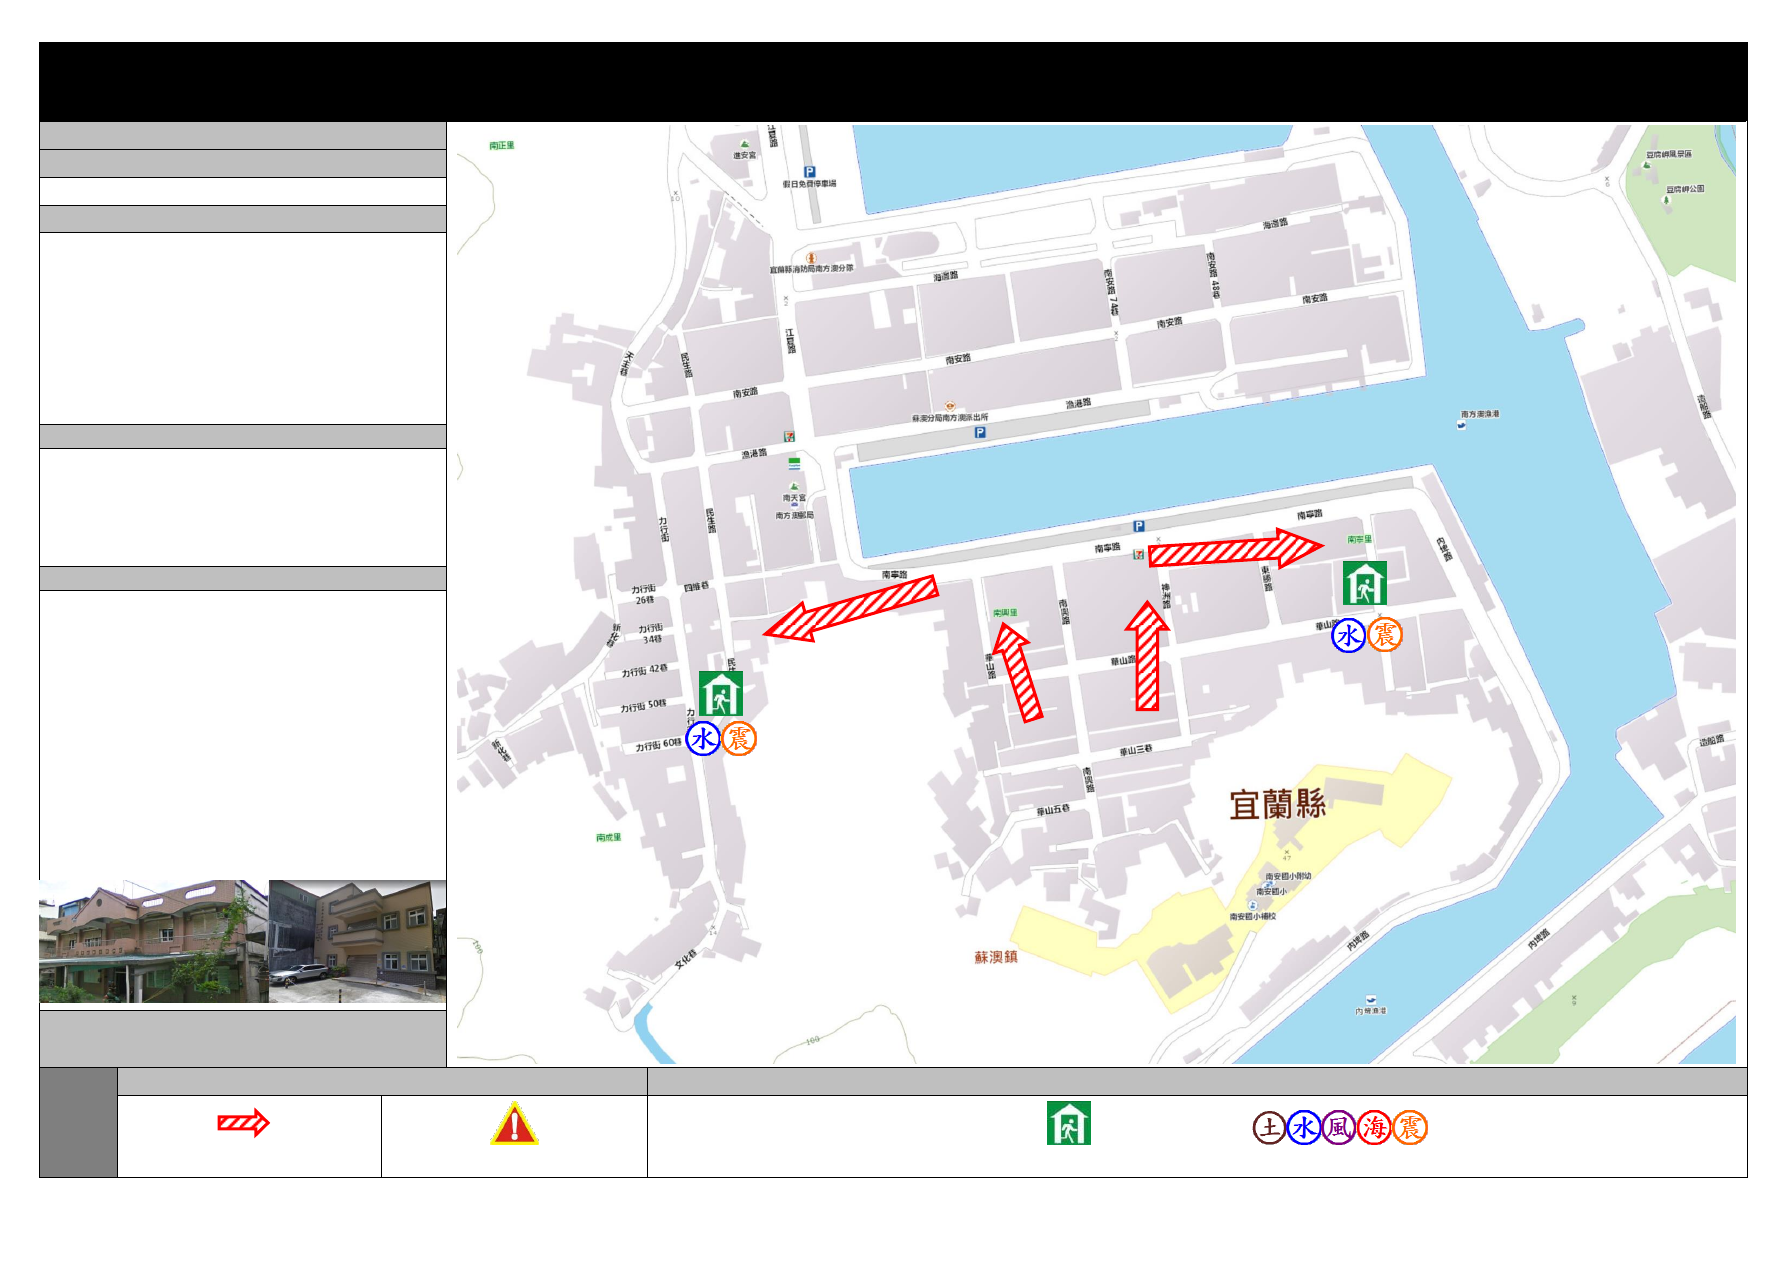Click the harbor icon below 南方澳漁港
Screen dimensions: 1786x1263
click(1462, 424)
